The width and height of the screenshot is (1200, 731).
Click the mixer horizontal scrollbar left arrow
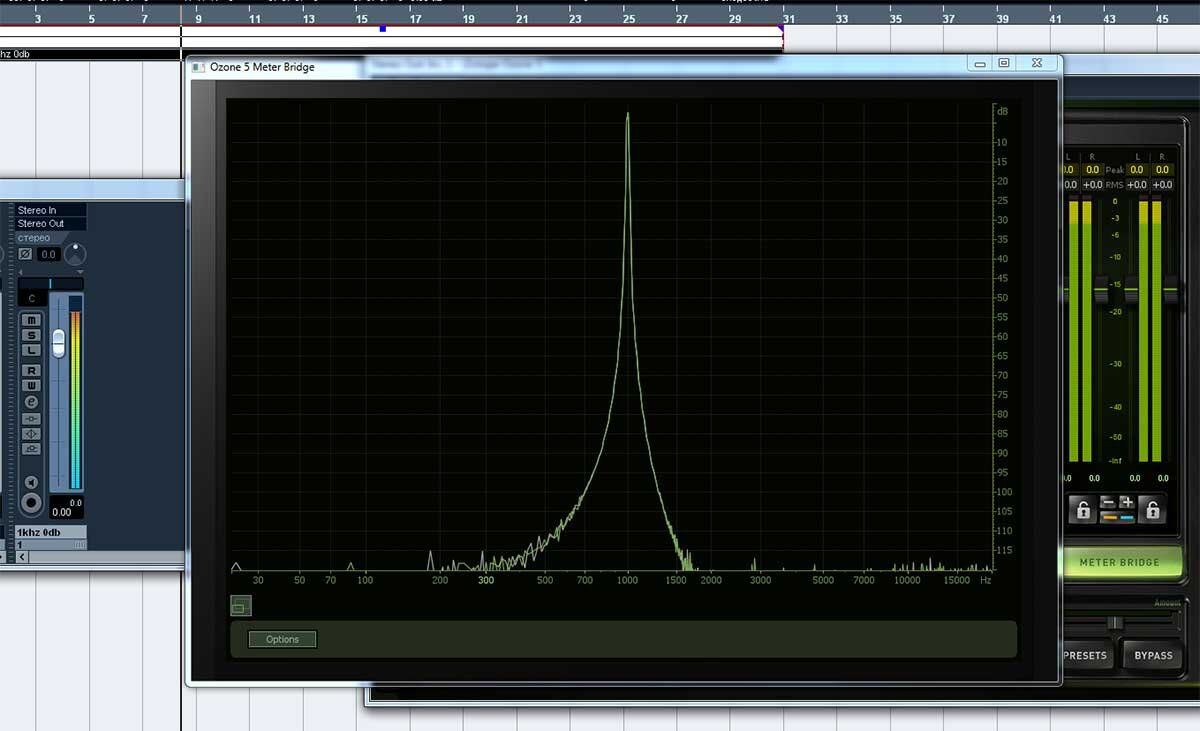click(x=22, y=556)
